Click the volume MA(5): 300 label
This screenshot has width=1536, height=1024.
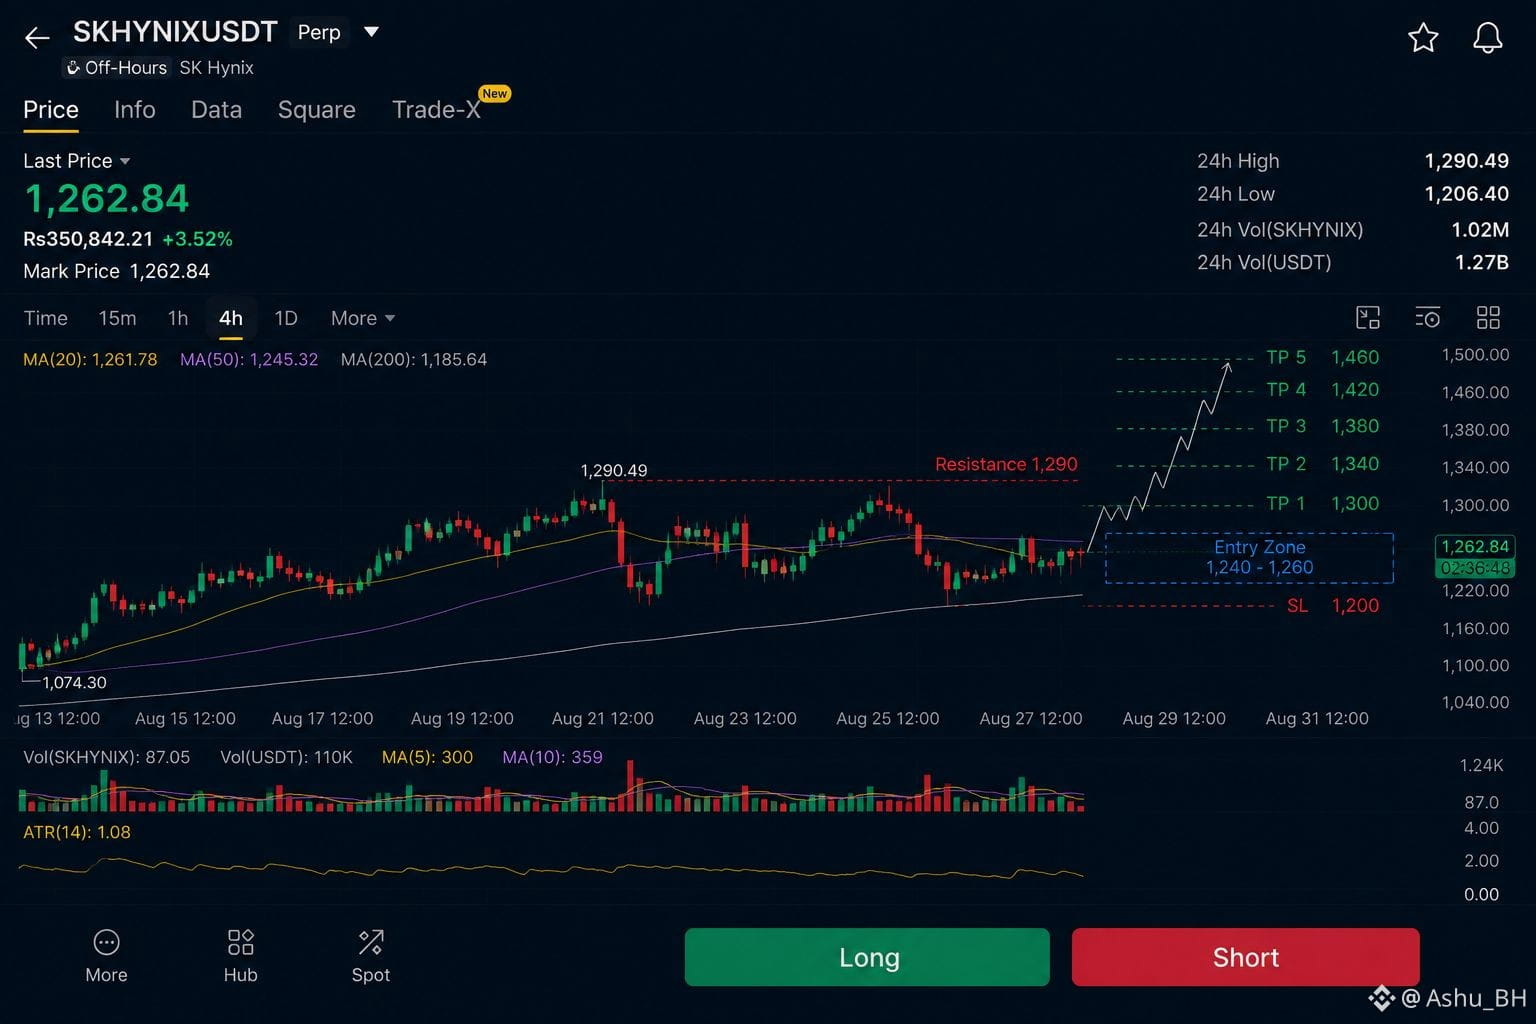pyautogui.click(x=427, y=757)
